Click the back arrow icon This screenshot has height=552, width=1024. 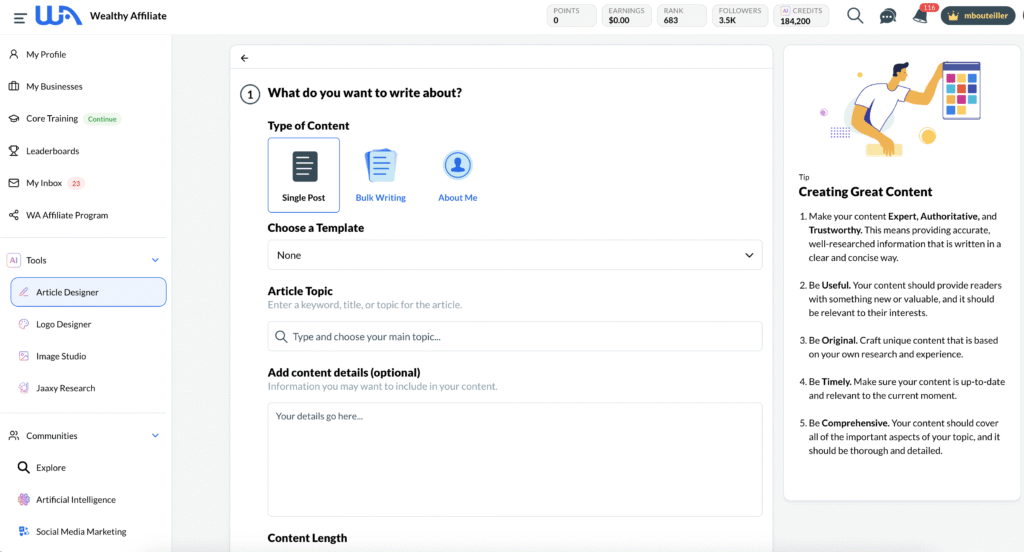click(245, 58)
